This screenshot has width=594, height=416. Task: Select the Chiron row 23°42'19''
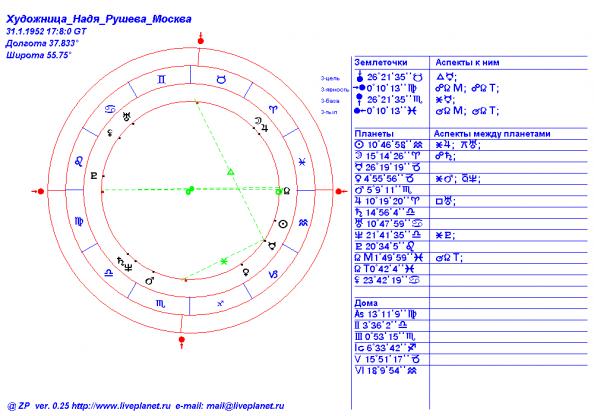(387, 280)
